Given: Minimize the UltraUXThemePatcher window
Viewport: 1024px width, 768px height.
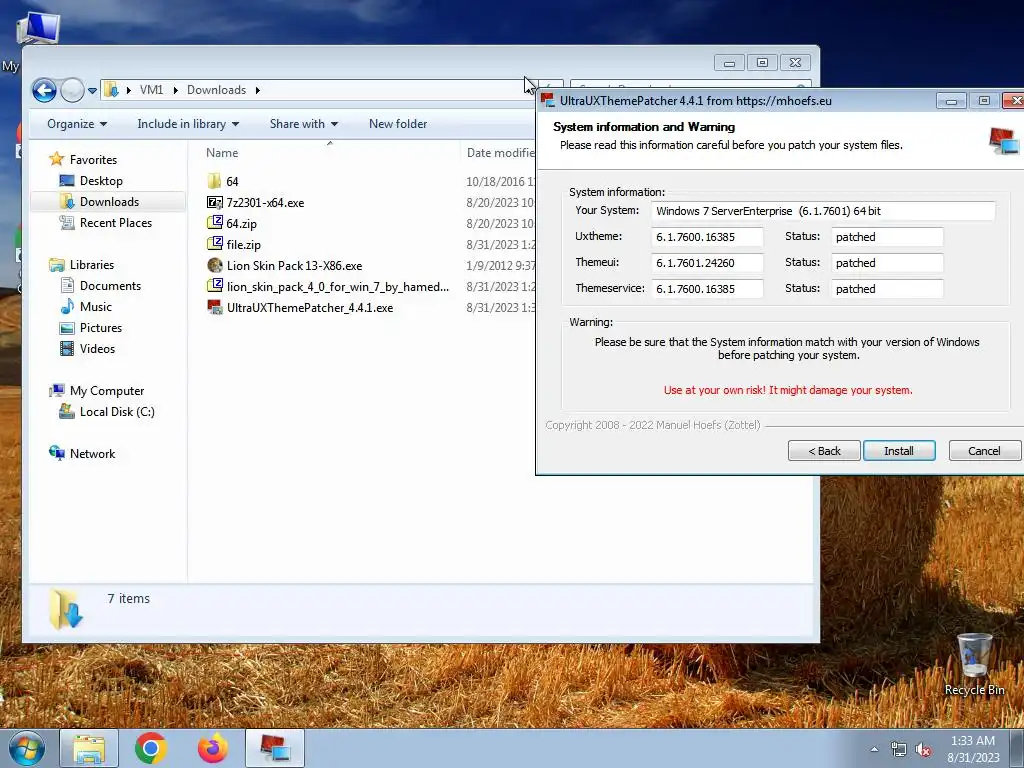Looking at the screenshot, I should coord(951,101).
